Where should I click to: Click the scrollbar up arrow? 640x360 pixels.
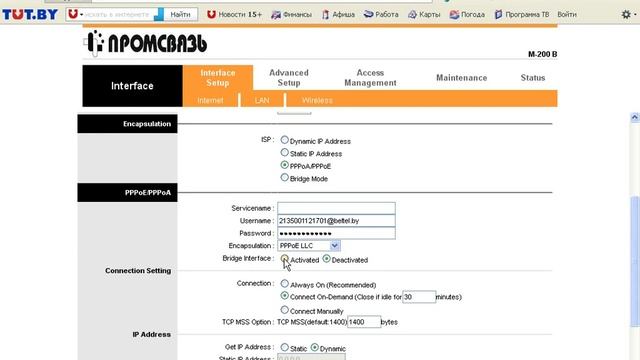(x=635, y=118)
